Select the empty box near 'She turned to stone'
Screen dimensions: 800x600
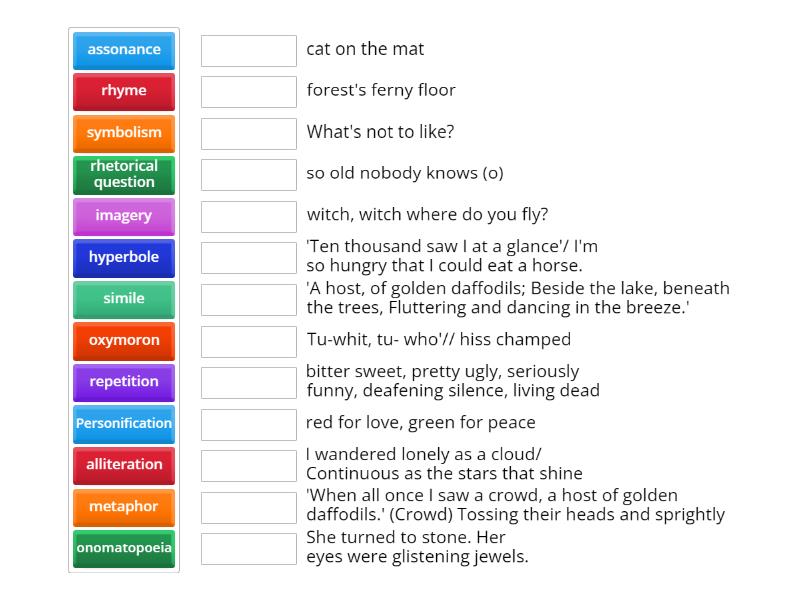[x=246, y=548]
